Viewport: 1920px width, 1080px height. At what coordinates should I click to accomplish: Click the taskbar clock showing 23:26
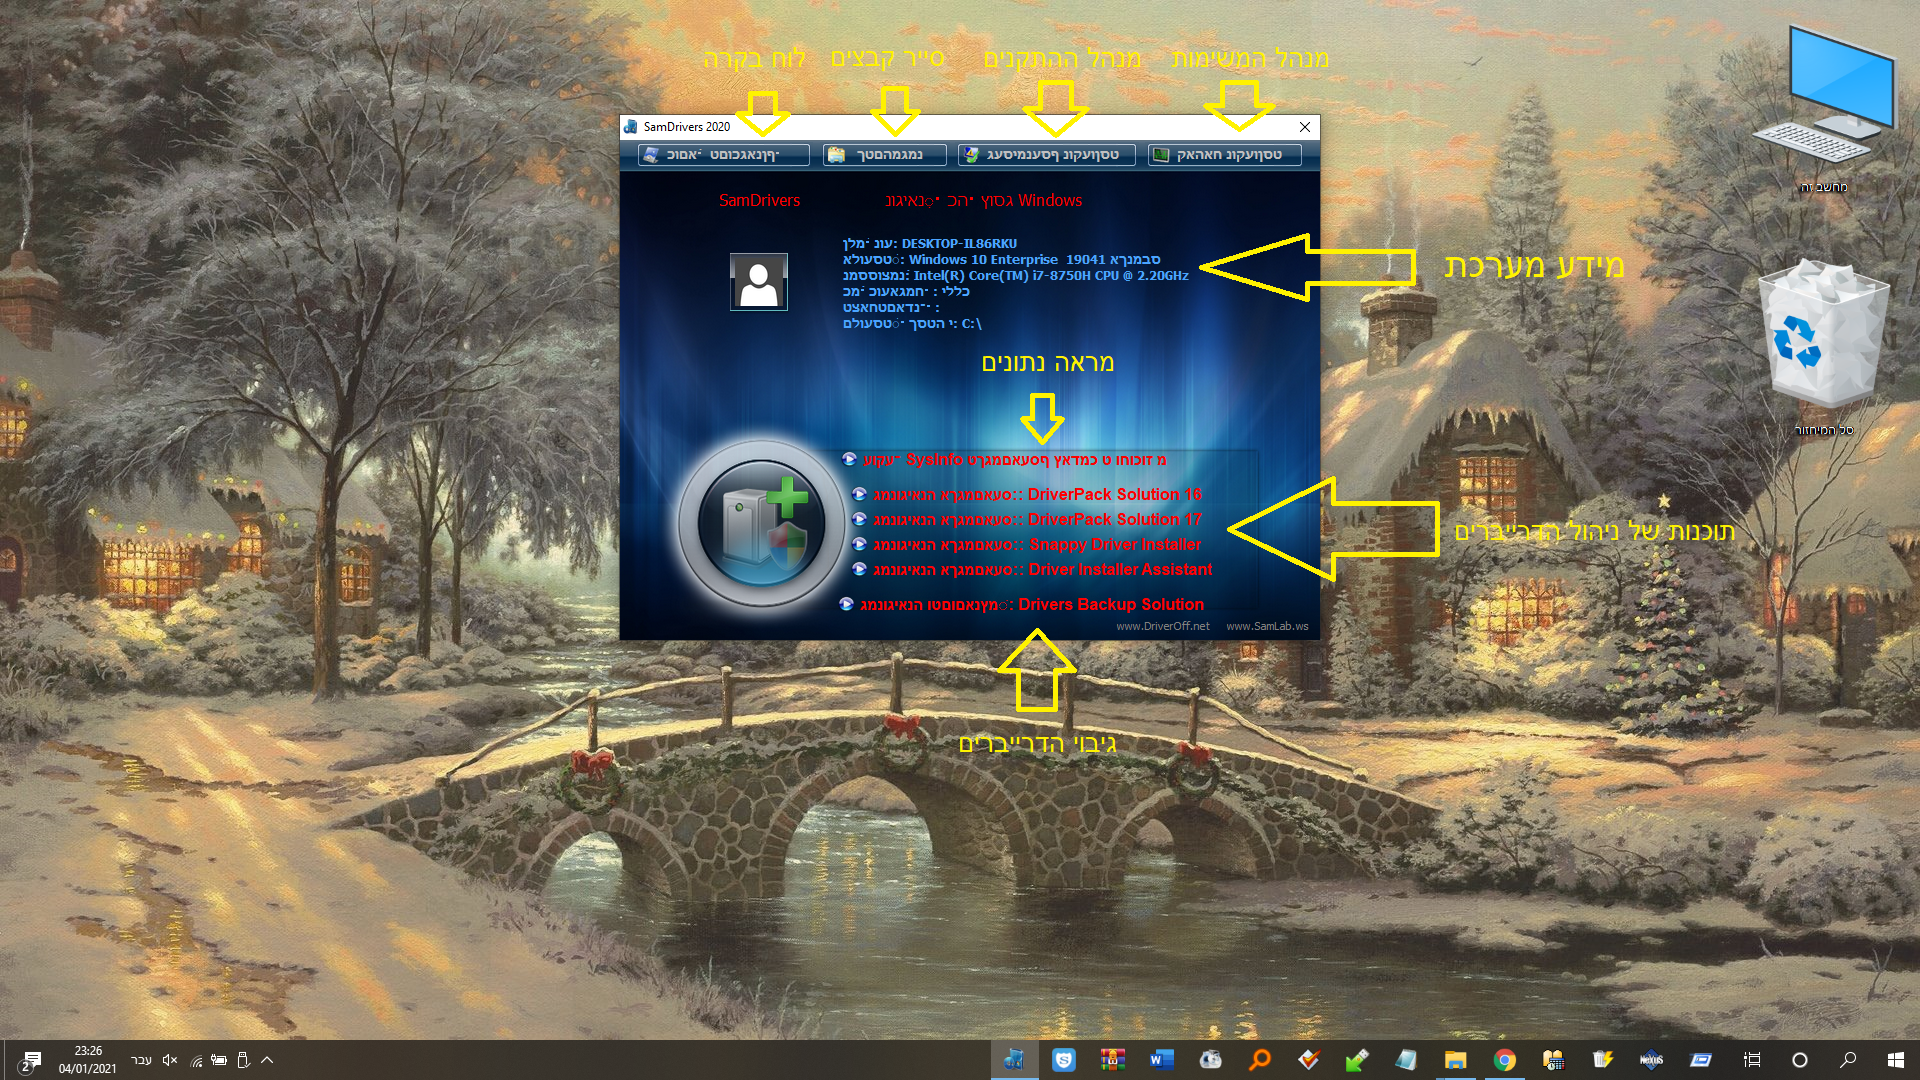(88, 1060)
